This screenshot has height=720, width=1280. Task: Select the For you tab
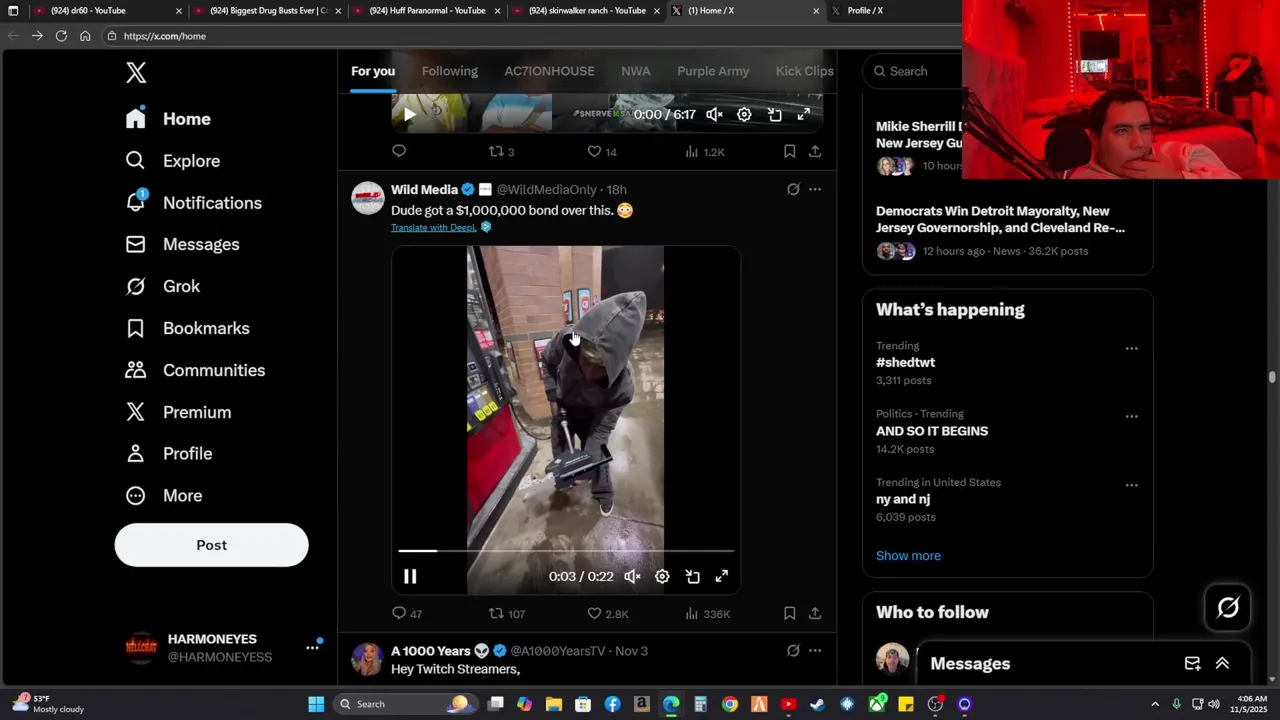373,71
